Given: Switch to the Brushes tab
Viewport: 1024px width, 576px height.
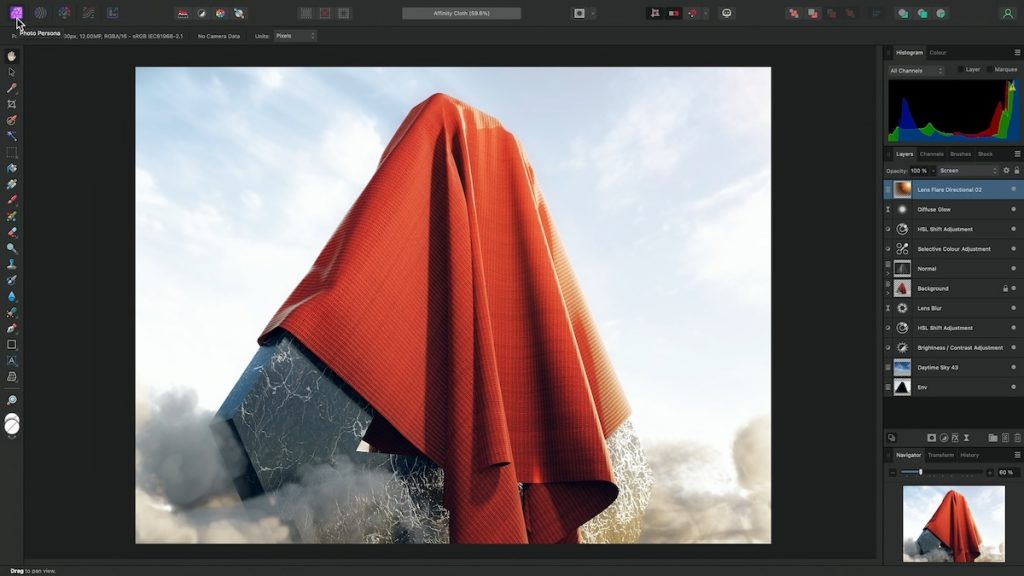Looking at the screenshot, I should coord(960,154).
